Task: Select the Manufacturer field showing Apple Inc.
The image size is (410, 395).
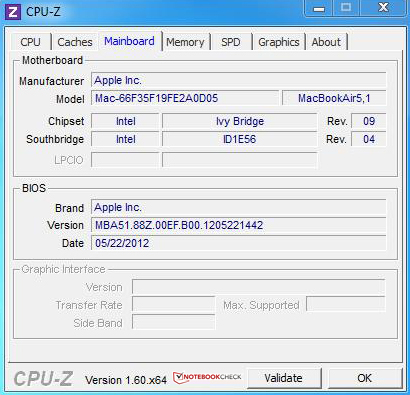Action: tap(239, 80)
